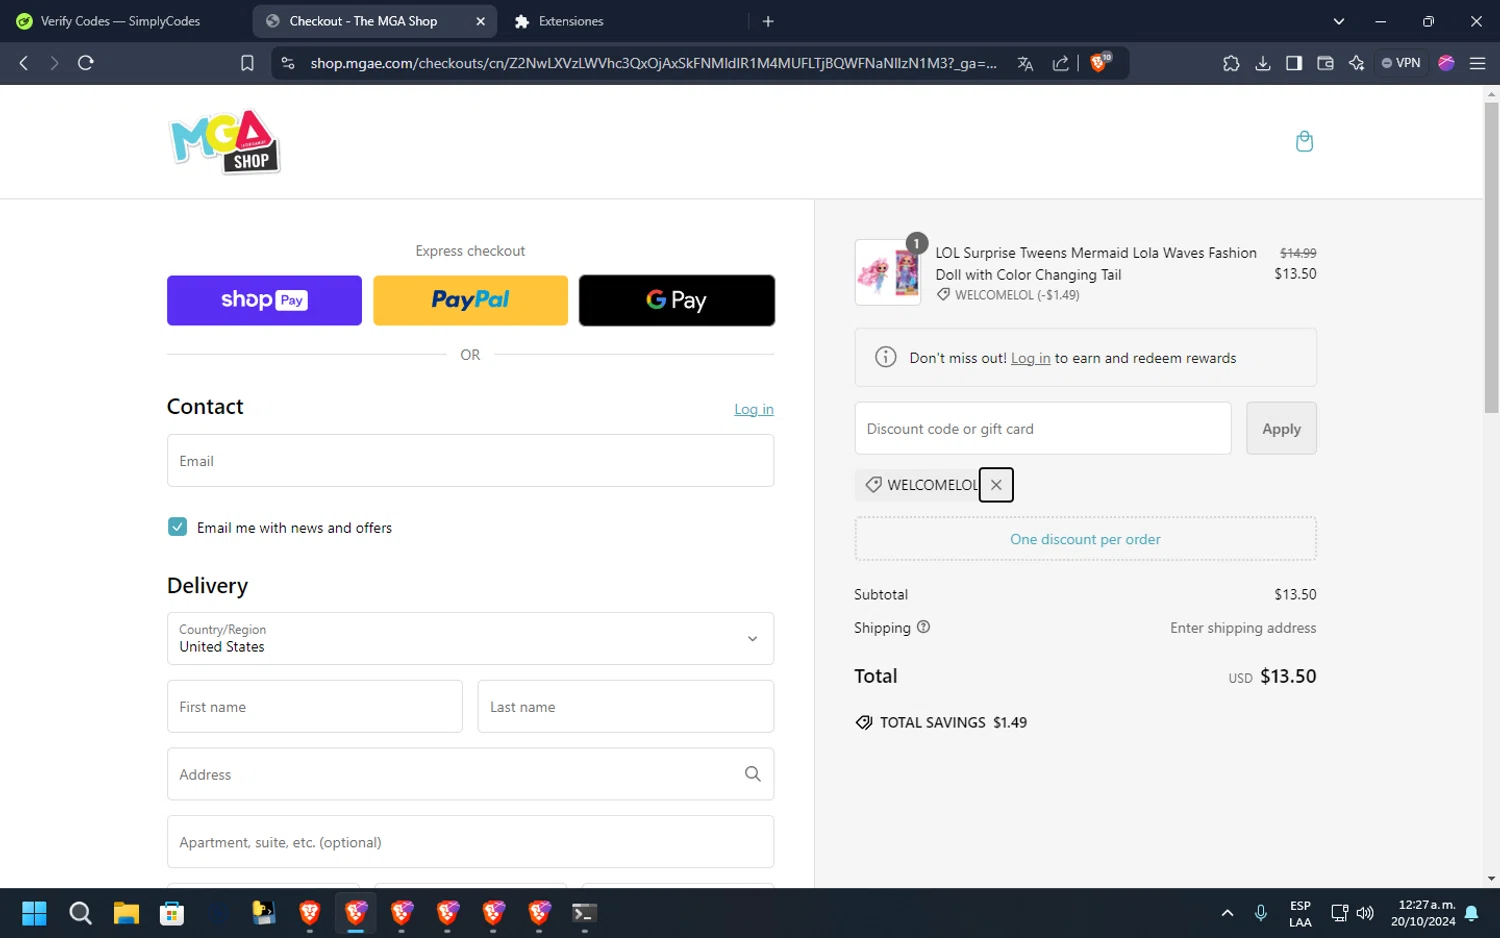Open the volume speaker tray icon
1500x938 pixels.
(1365, 913)
